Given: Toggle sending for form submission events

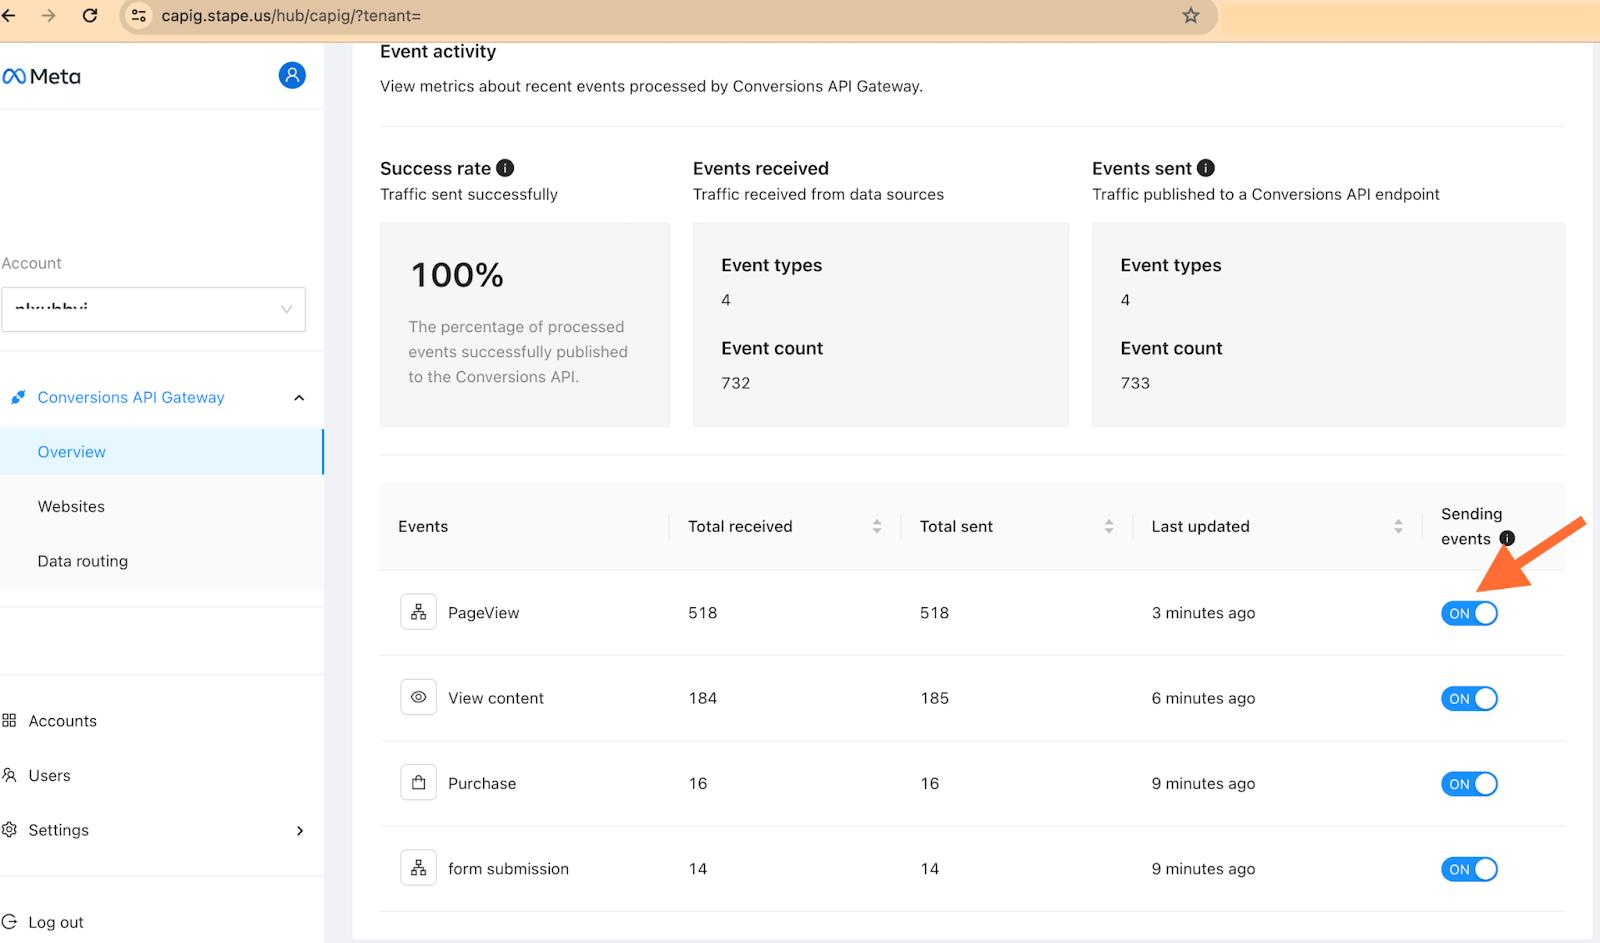Looking at the screenshot, I should [1469, 869].
